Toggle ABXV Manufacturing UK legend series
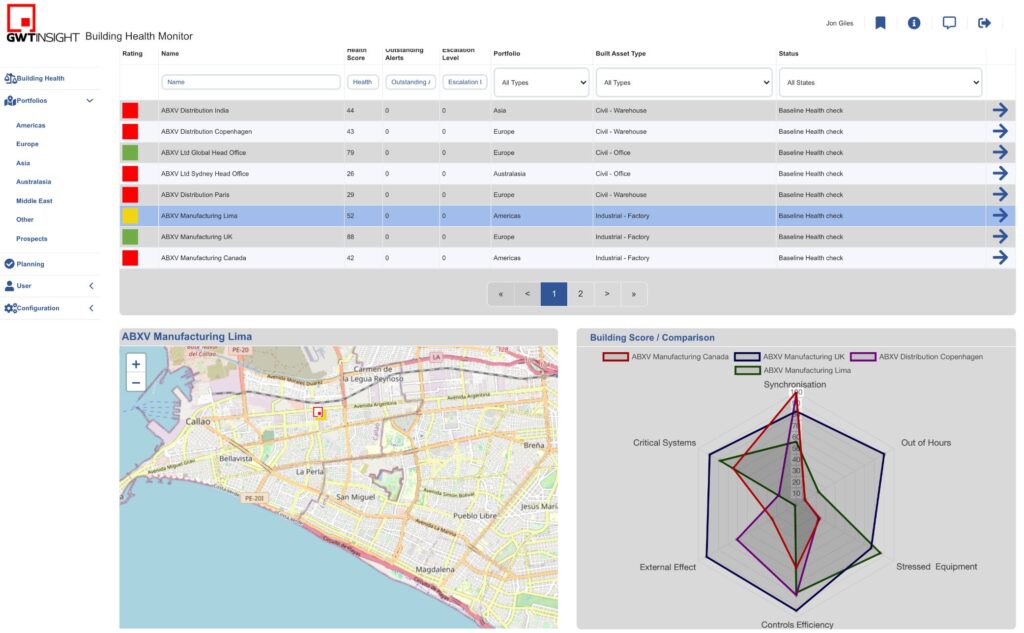Screen dimensions: 1024x633 point(790,357)
